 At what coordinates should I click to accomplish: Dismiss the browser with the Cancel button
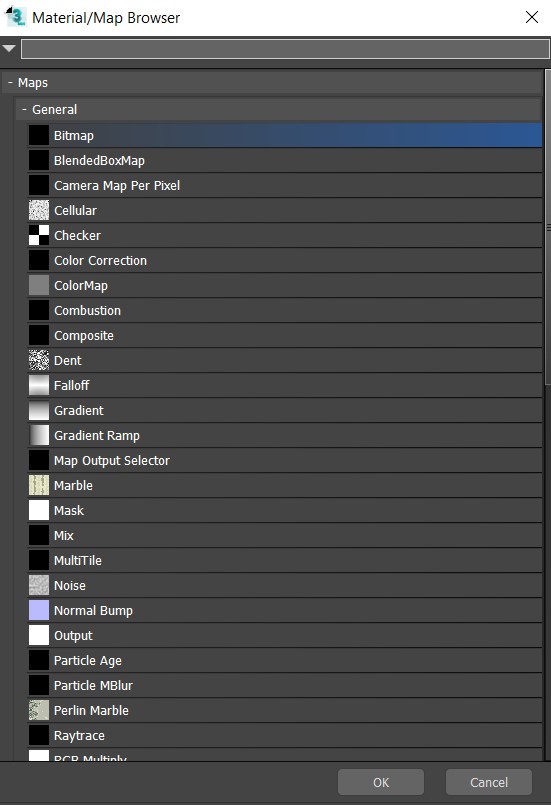click(x=488, y=782)
